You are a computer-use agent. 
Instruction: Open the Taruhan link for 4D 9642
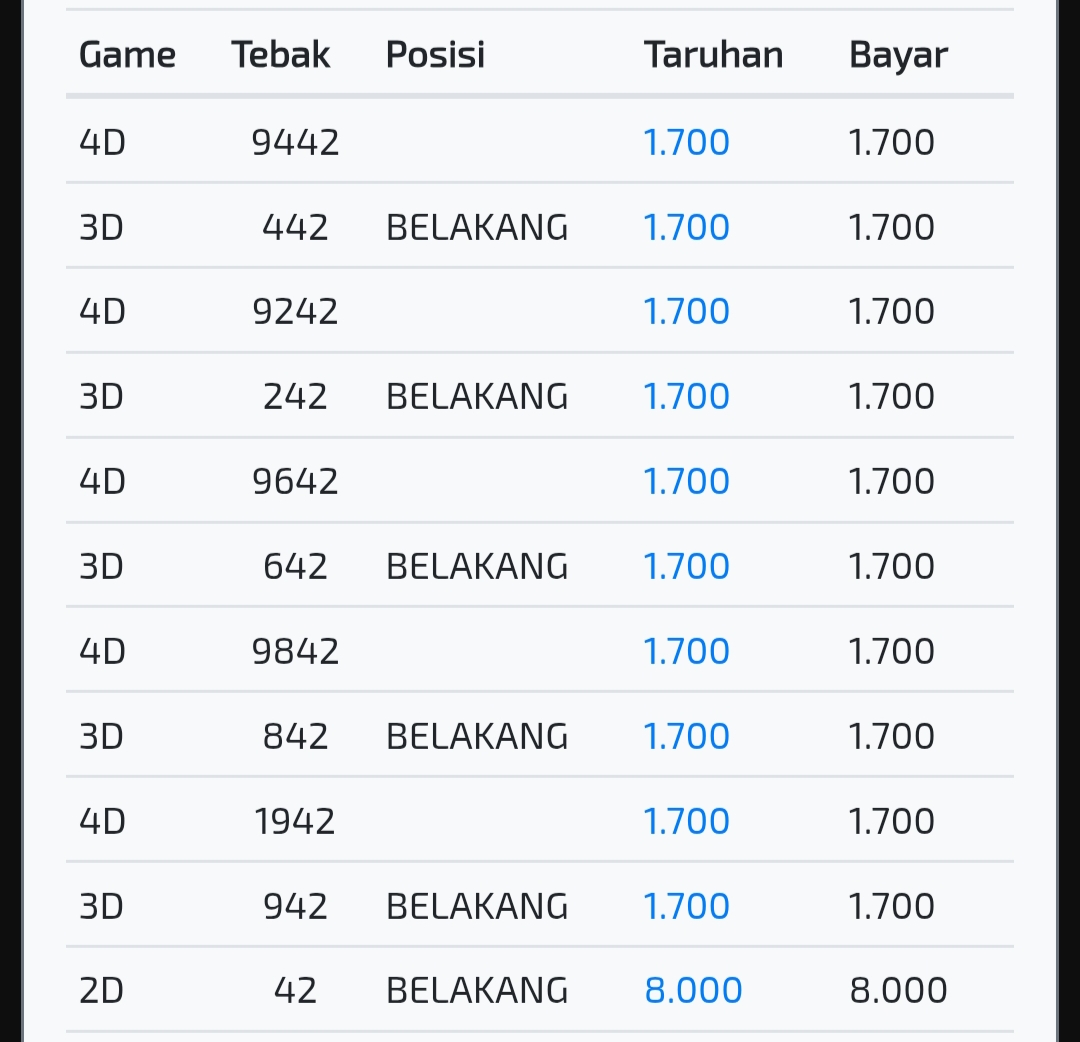(687, 482)
